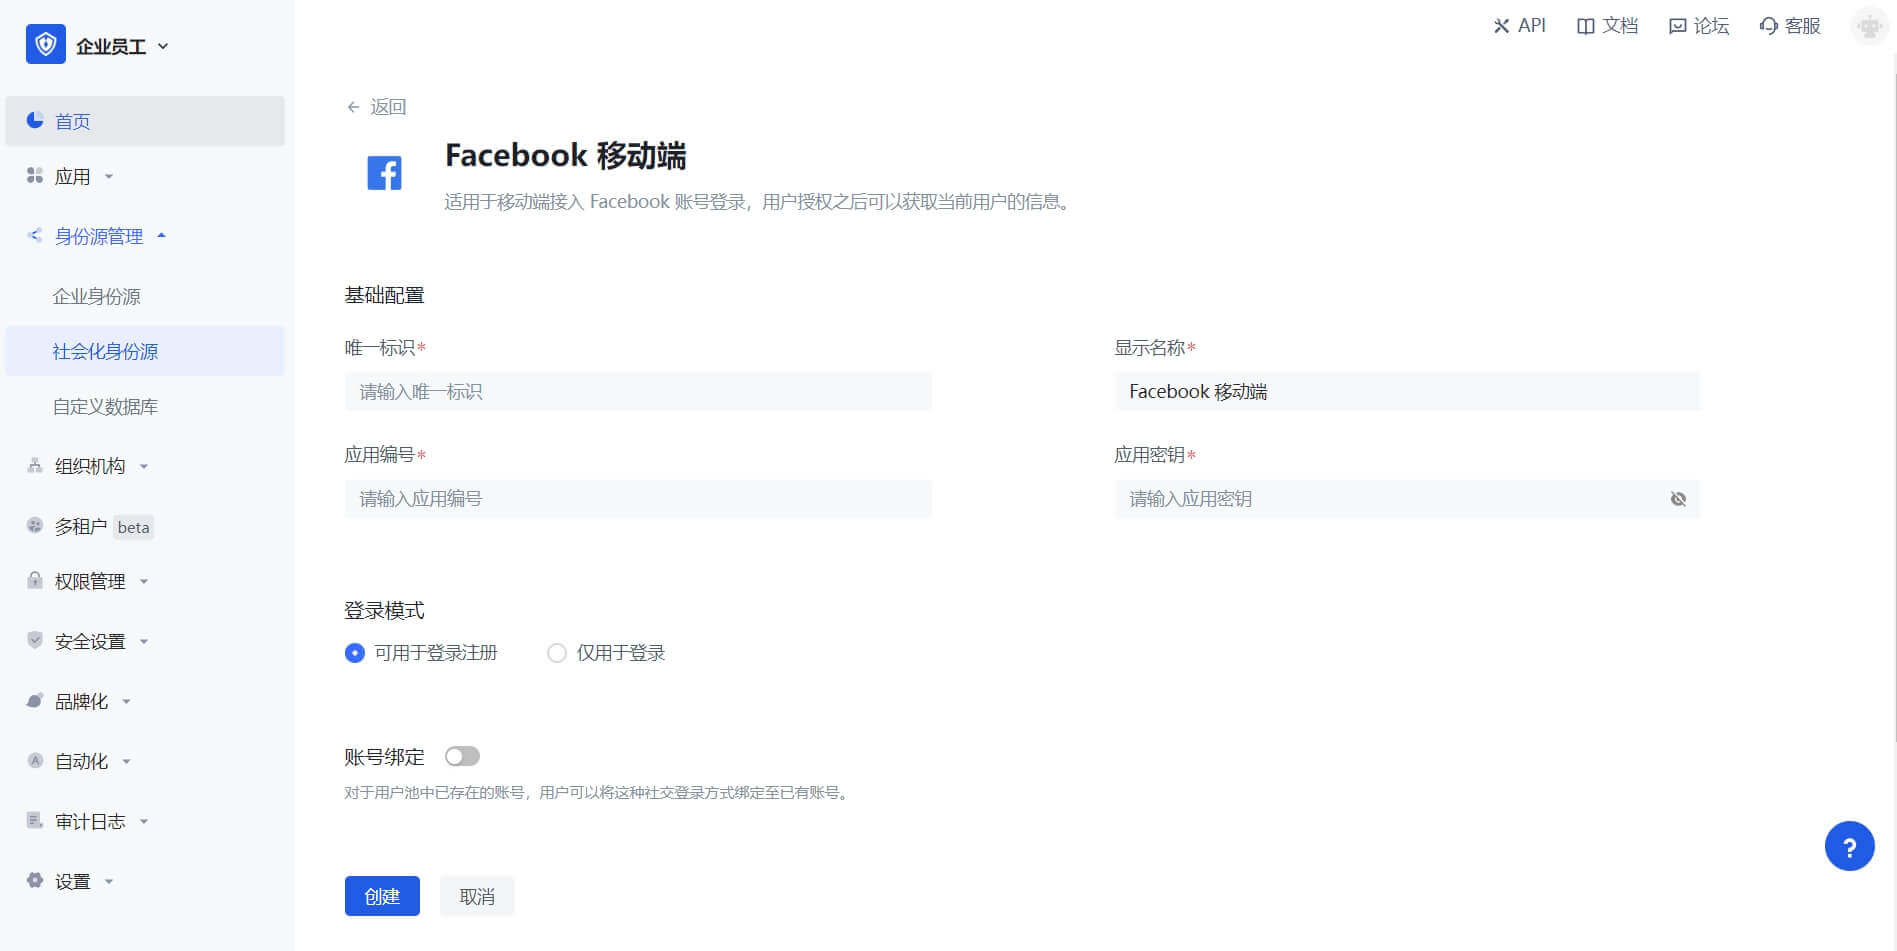The height and width of the screenshot is (951, 1897).
Task: Expand the 企业员工 user pool dropdown
Action: coord(163,46)
